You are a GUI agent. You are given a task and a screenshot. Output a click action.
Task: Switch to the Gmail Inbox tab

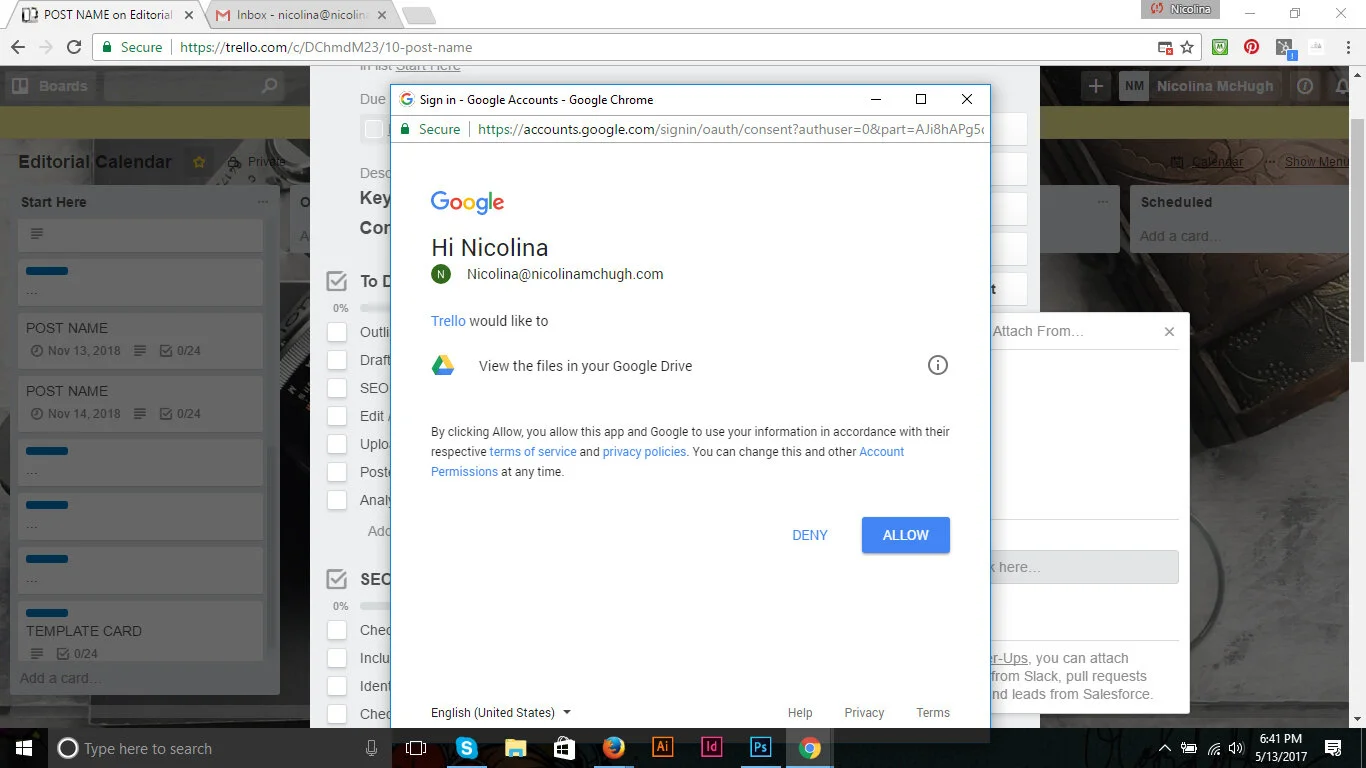(x=303, y=15)
